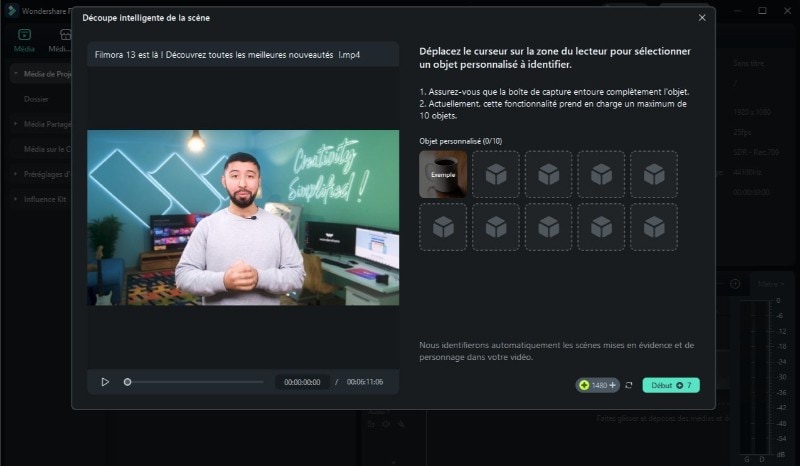Click the add circle icon beside Mètre
This screenshot has height=466, width=800.
click(x=735, y=284)
